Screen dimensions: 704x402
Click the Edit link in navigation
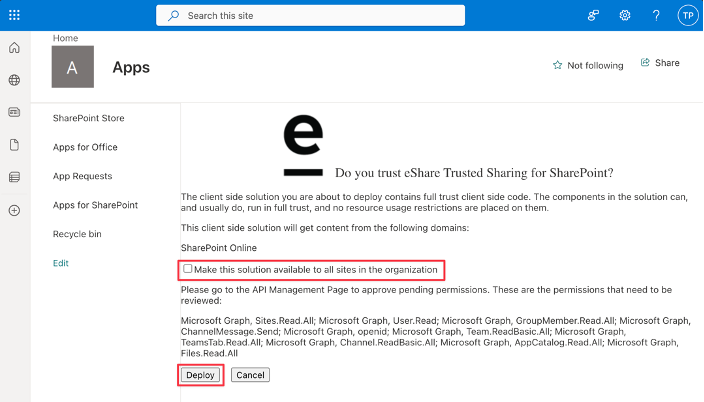click(61, 263)
